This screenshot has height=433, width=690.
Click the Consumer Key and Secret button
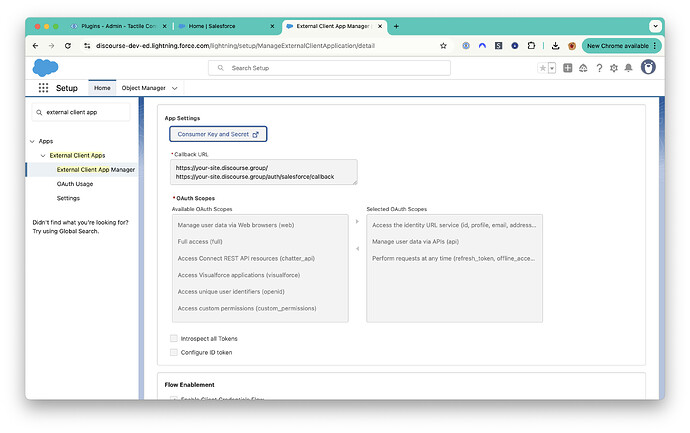(x=218, y=134)
